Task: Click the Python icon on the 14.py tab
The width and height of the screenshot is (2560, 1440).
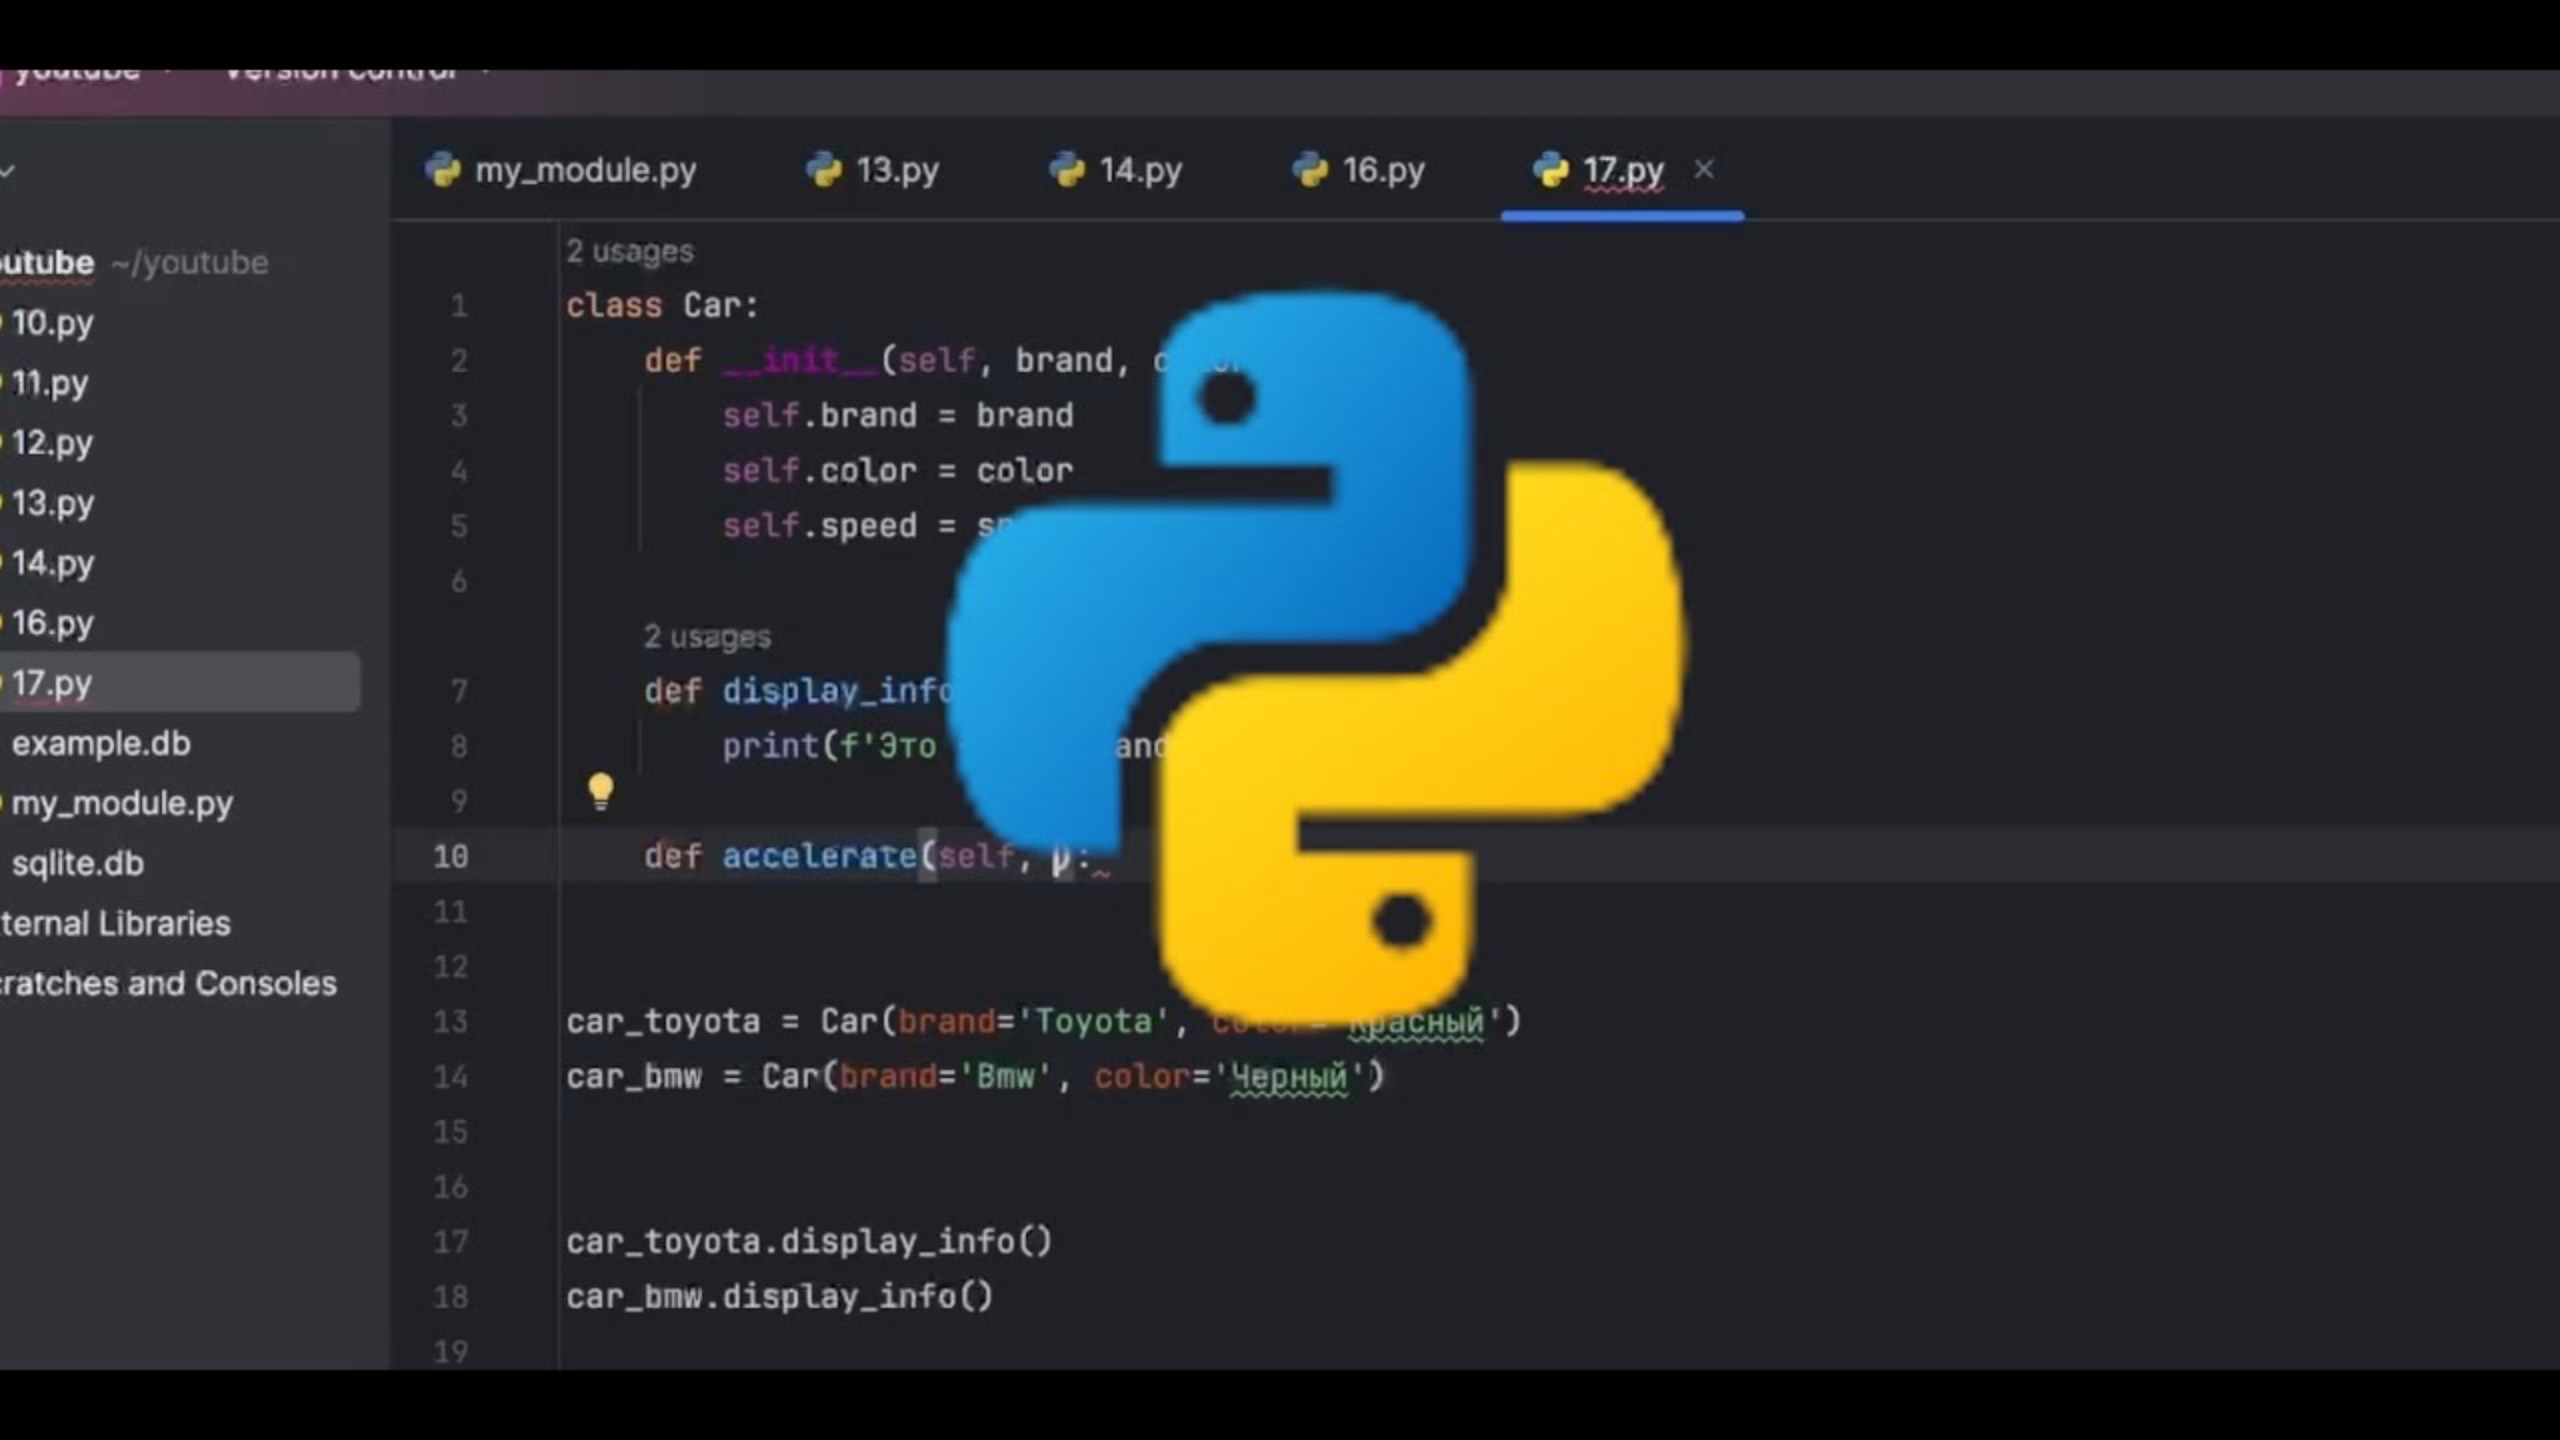Action: [1067, 169]
